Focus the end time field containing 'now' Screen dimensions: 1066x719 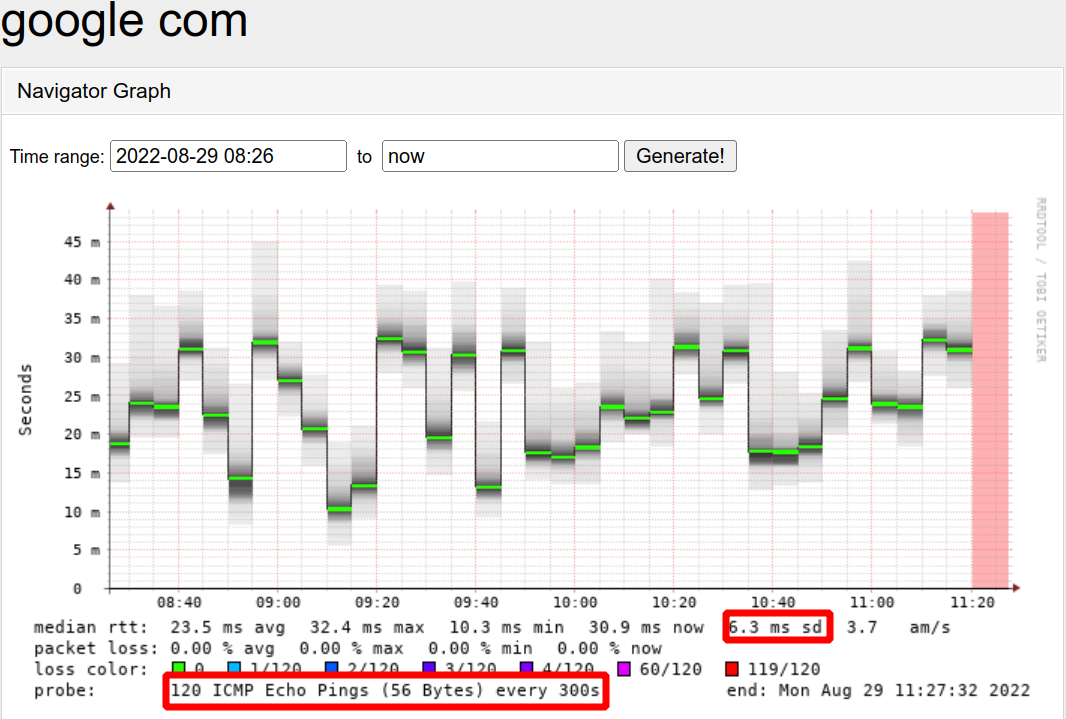tap(500, 156)
